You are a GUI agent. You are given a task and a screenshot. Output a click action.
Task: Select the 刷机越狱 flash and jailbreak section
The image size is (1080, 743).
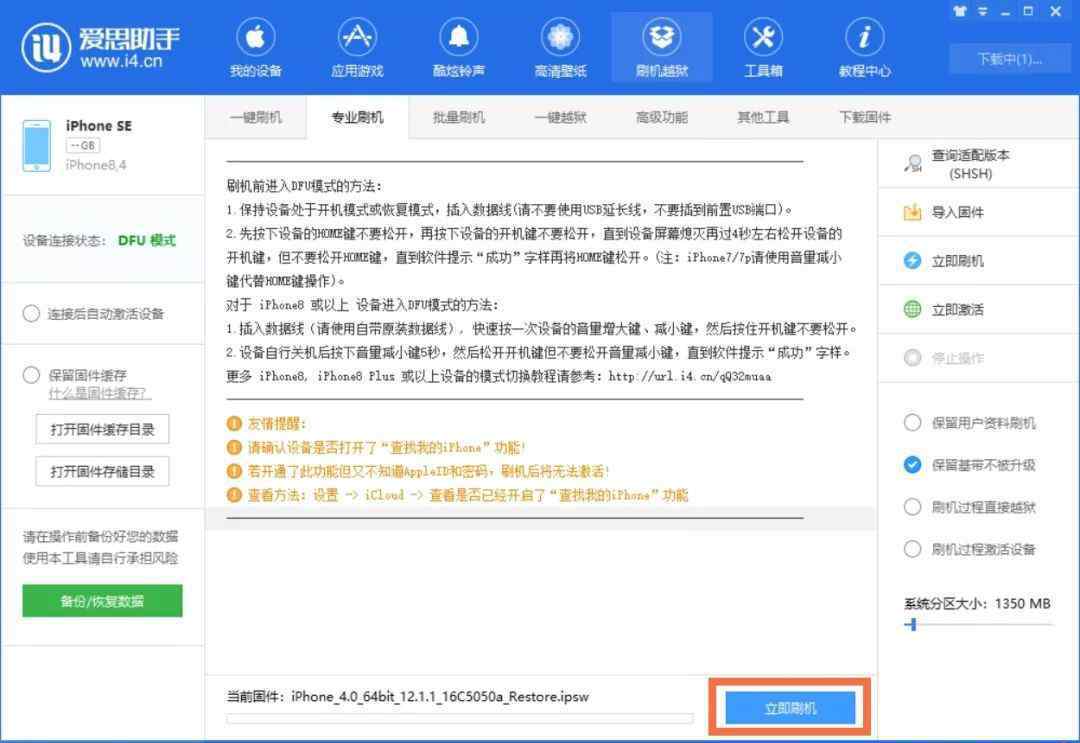click(662, 48)
